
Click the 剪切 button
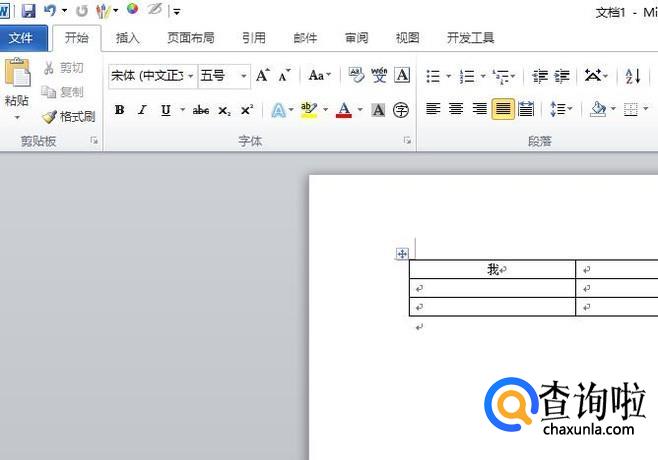pos(63,68)
